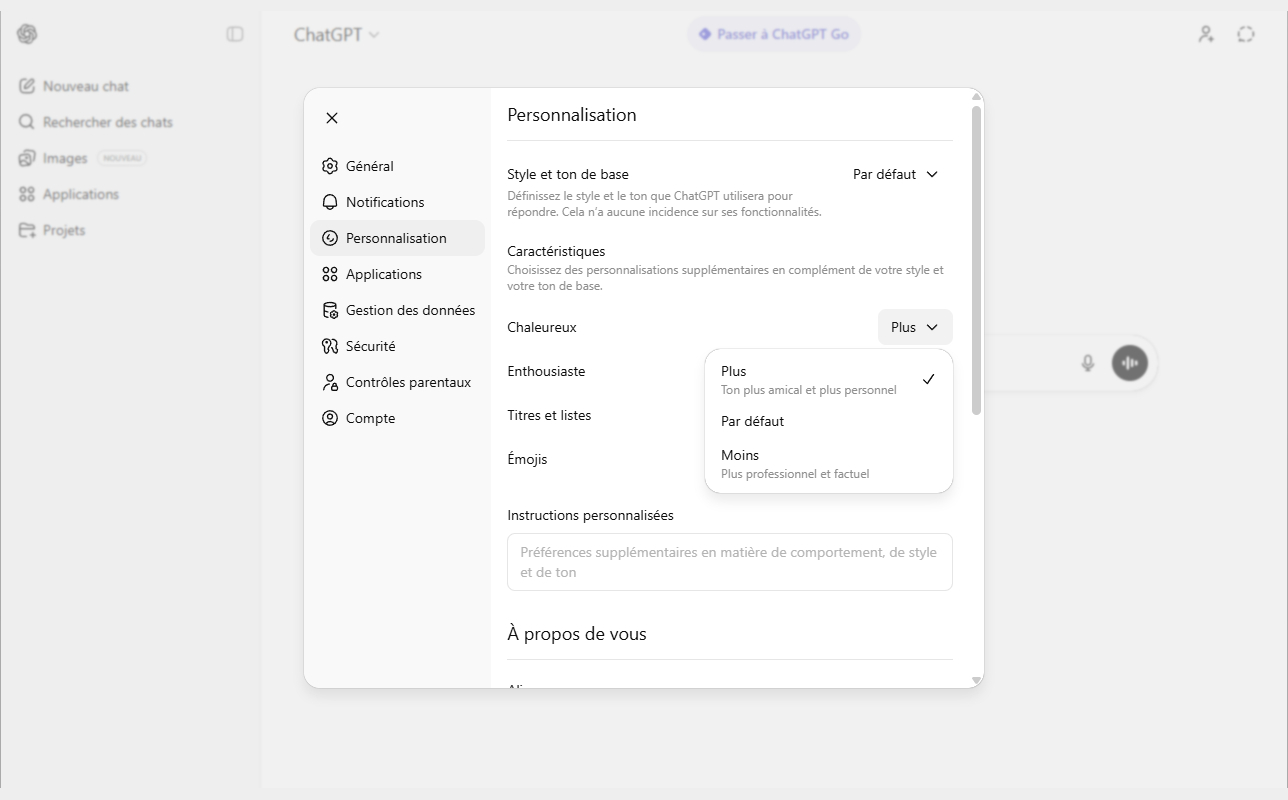Click the Notifications bell icon
Image resolution: width=1288 pixels, height=800 pixels.
[330, 202]
